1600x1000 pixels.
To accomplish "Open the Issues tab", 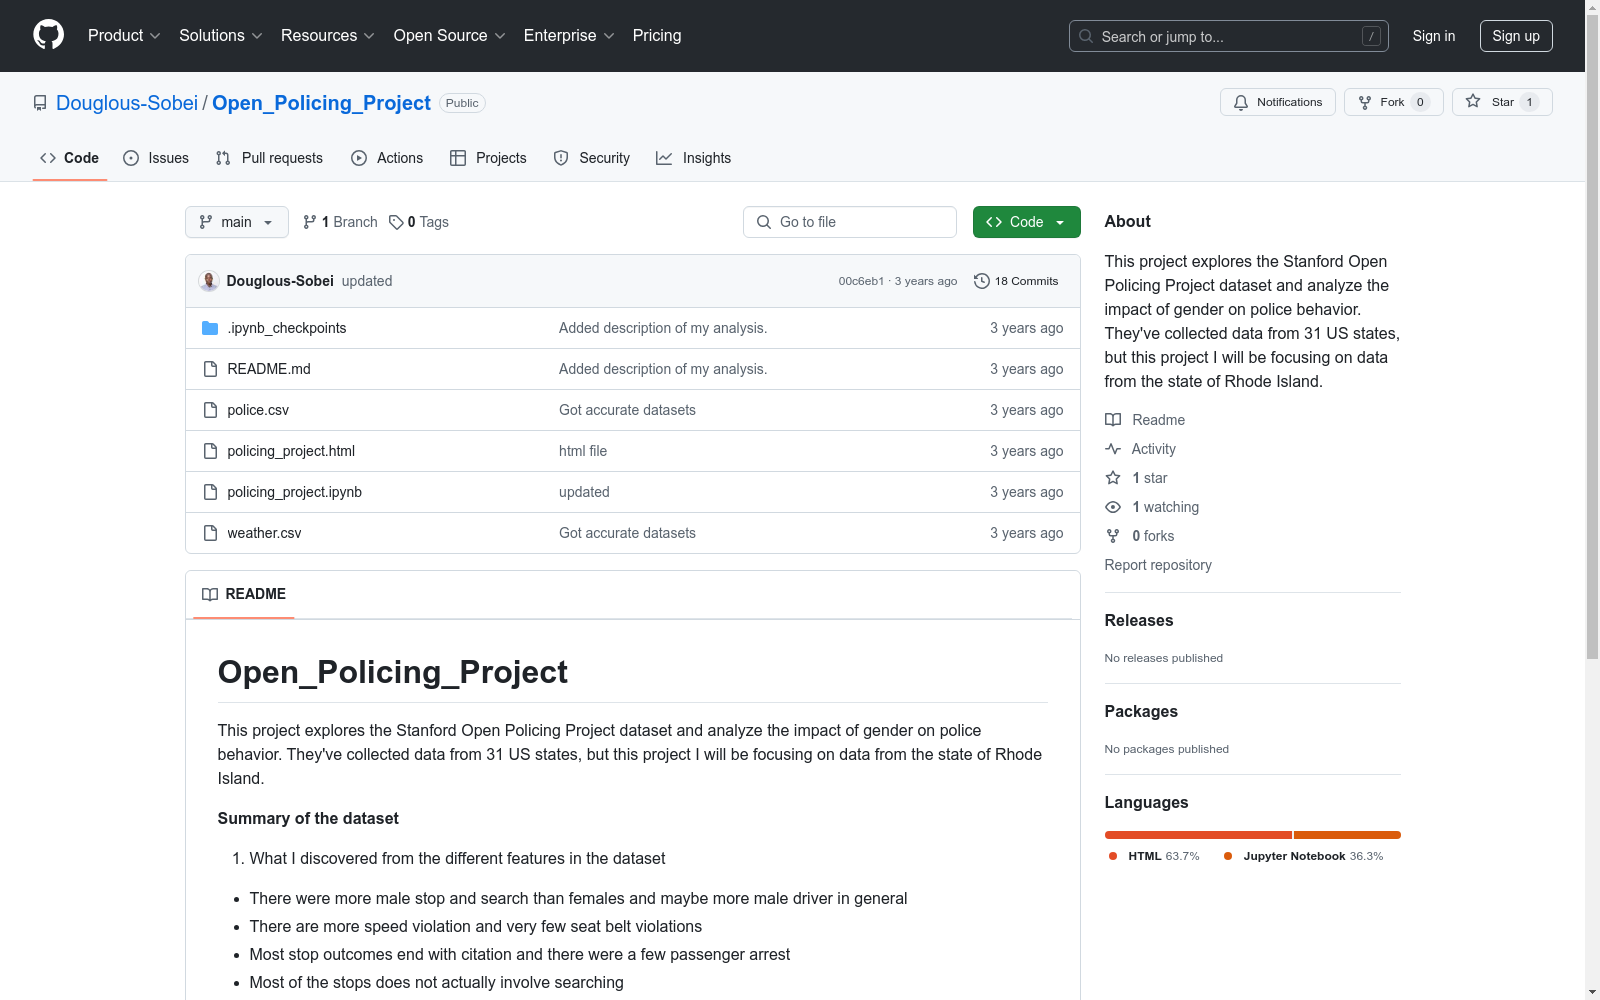I will (156, 158).
